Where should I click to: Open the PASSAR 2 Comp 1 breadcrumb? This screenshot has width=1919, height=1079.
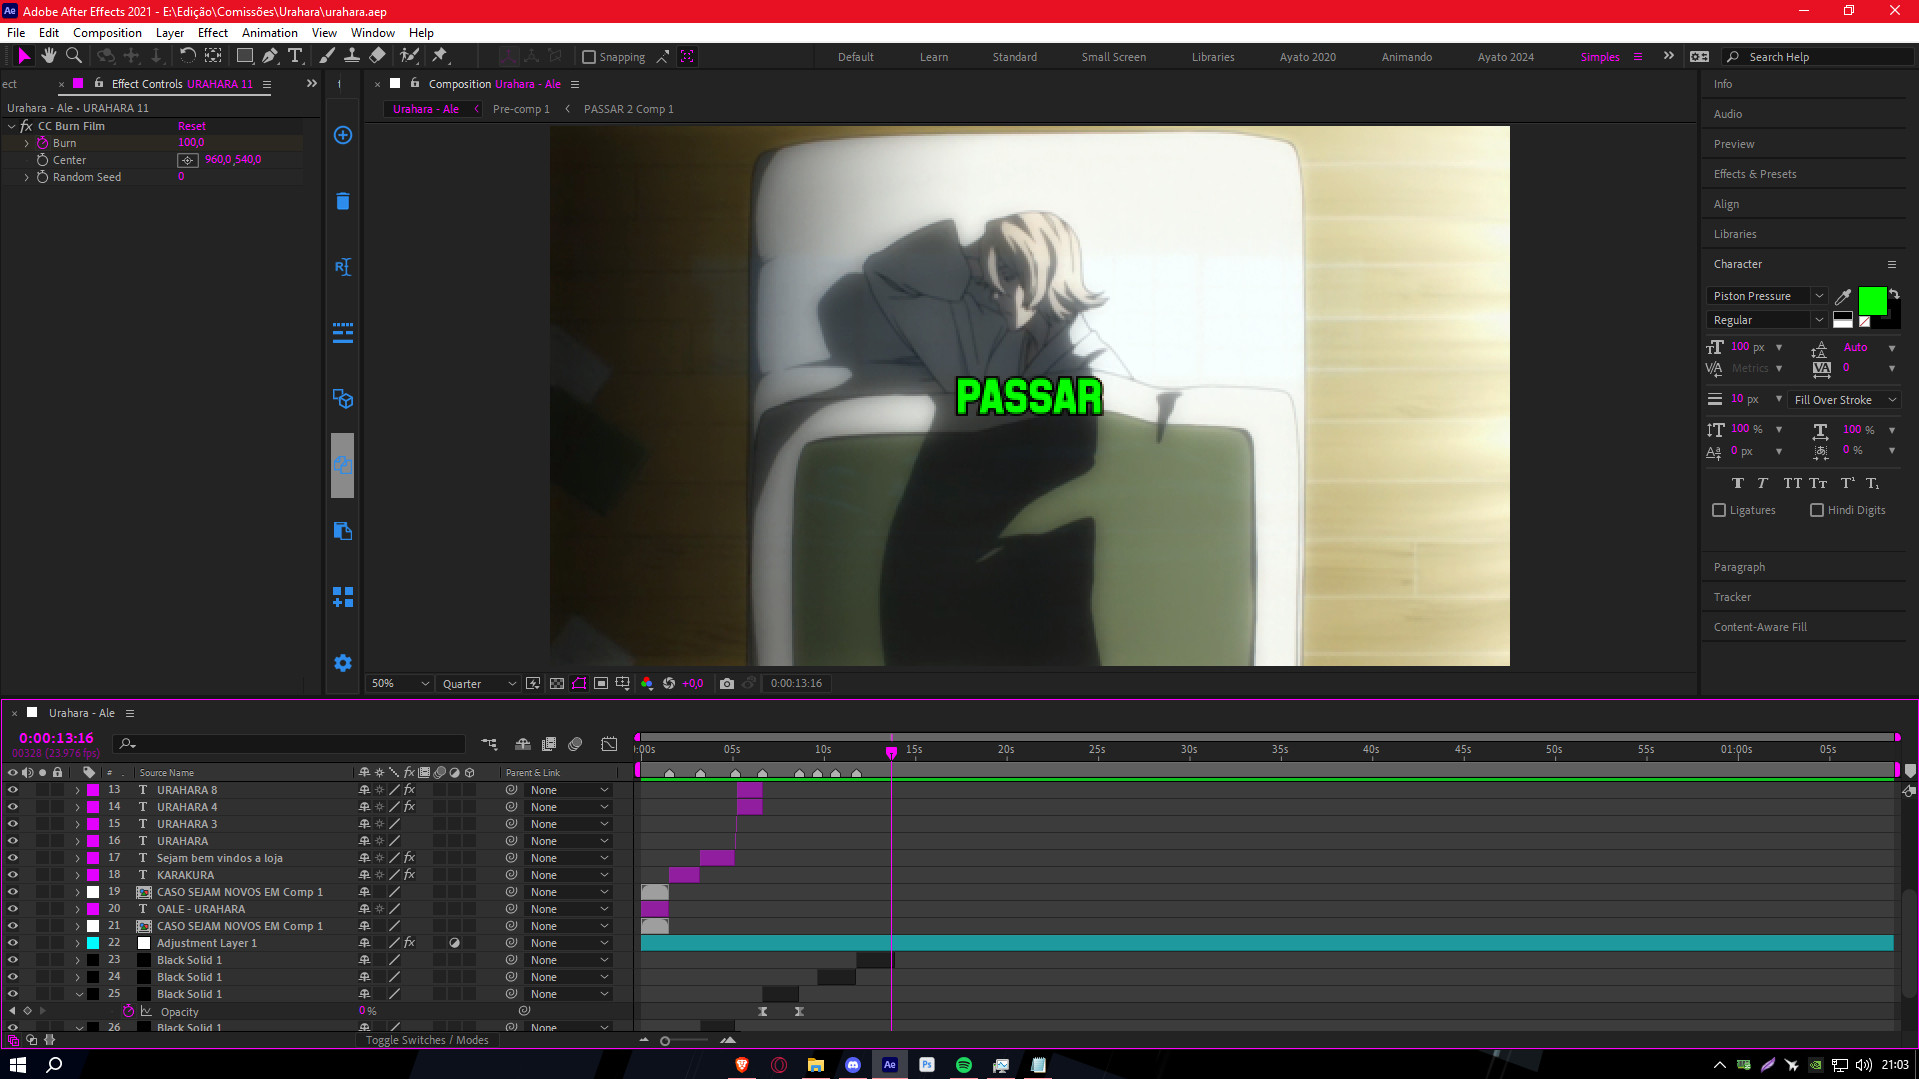(628, 109)
